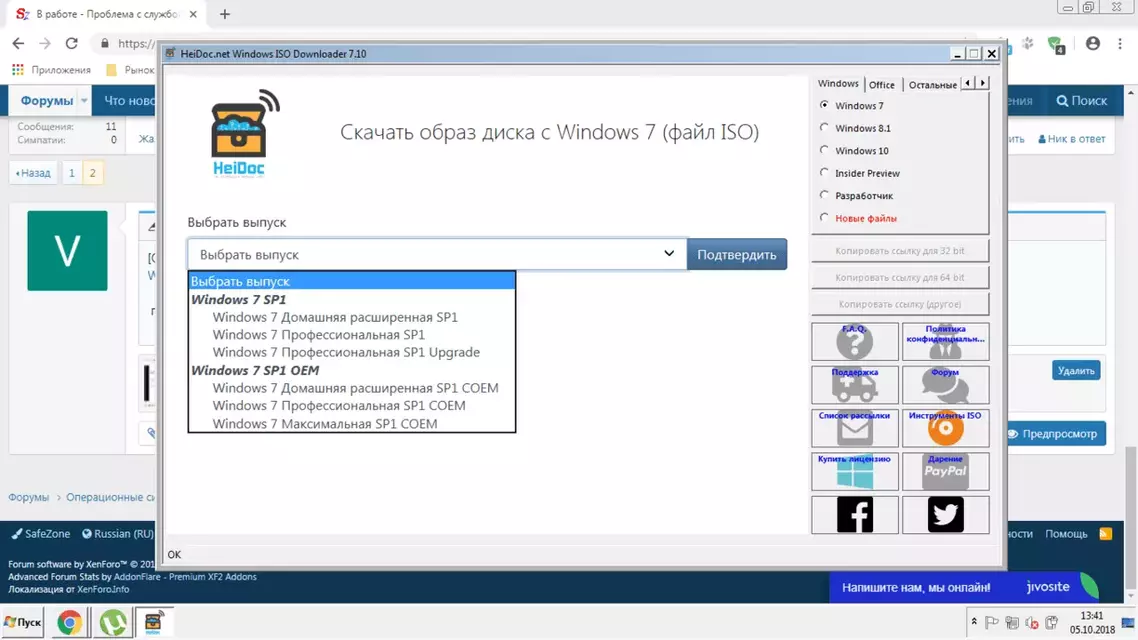The width and height of the screenshot is (1138, 640).
Task: Open the Список рассылки mail icon
Action: click(854, 428)
